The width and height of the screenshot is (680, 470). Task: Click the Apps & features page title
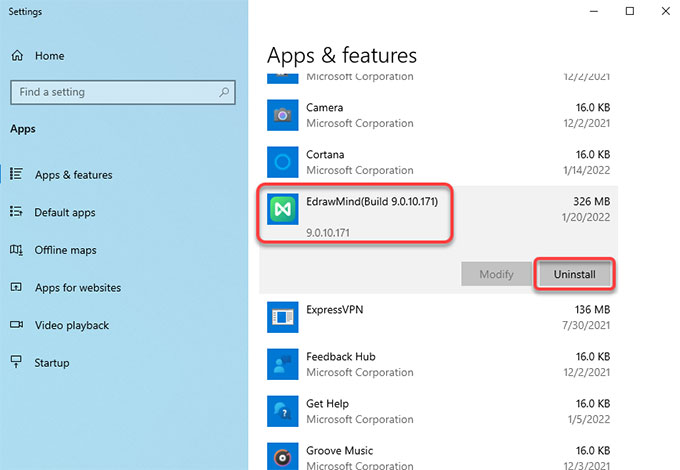[x=342, y=56]
